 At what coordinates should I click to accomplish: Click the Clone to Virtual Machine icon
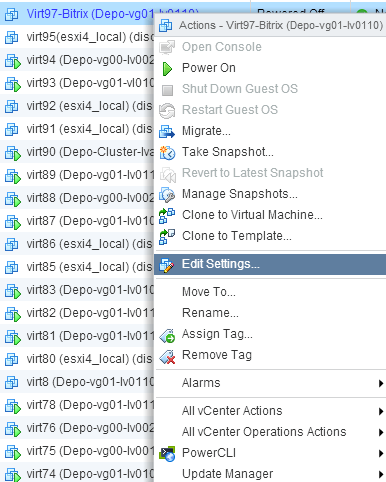(167, 215)
